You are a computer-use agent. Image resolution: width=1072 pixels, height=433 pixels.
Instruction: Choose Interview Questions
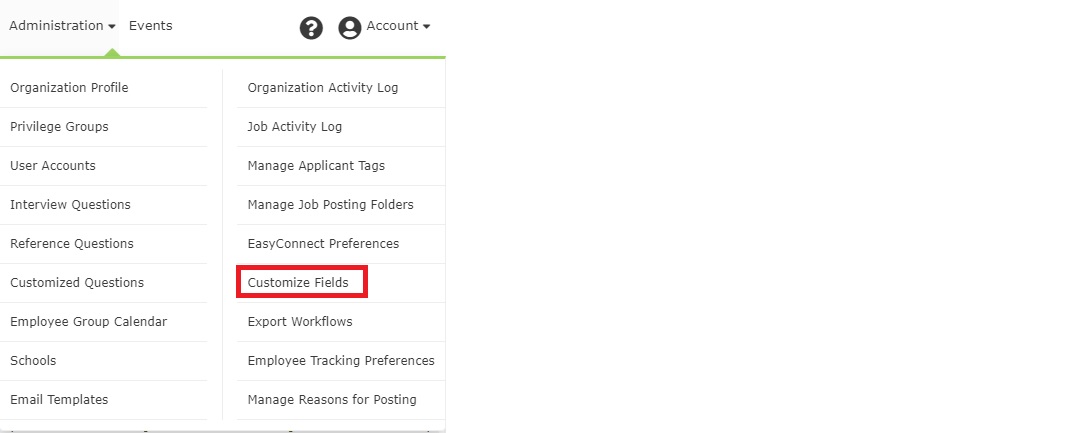point(70,205)
